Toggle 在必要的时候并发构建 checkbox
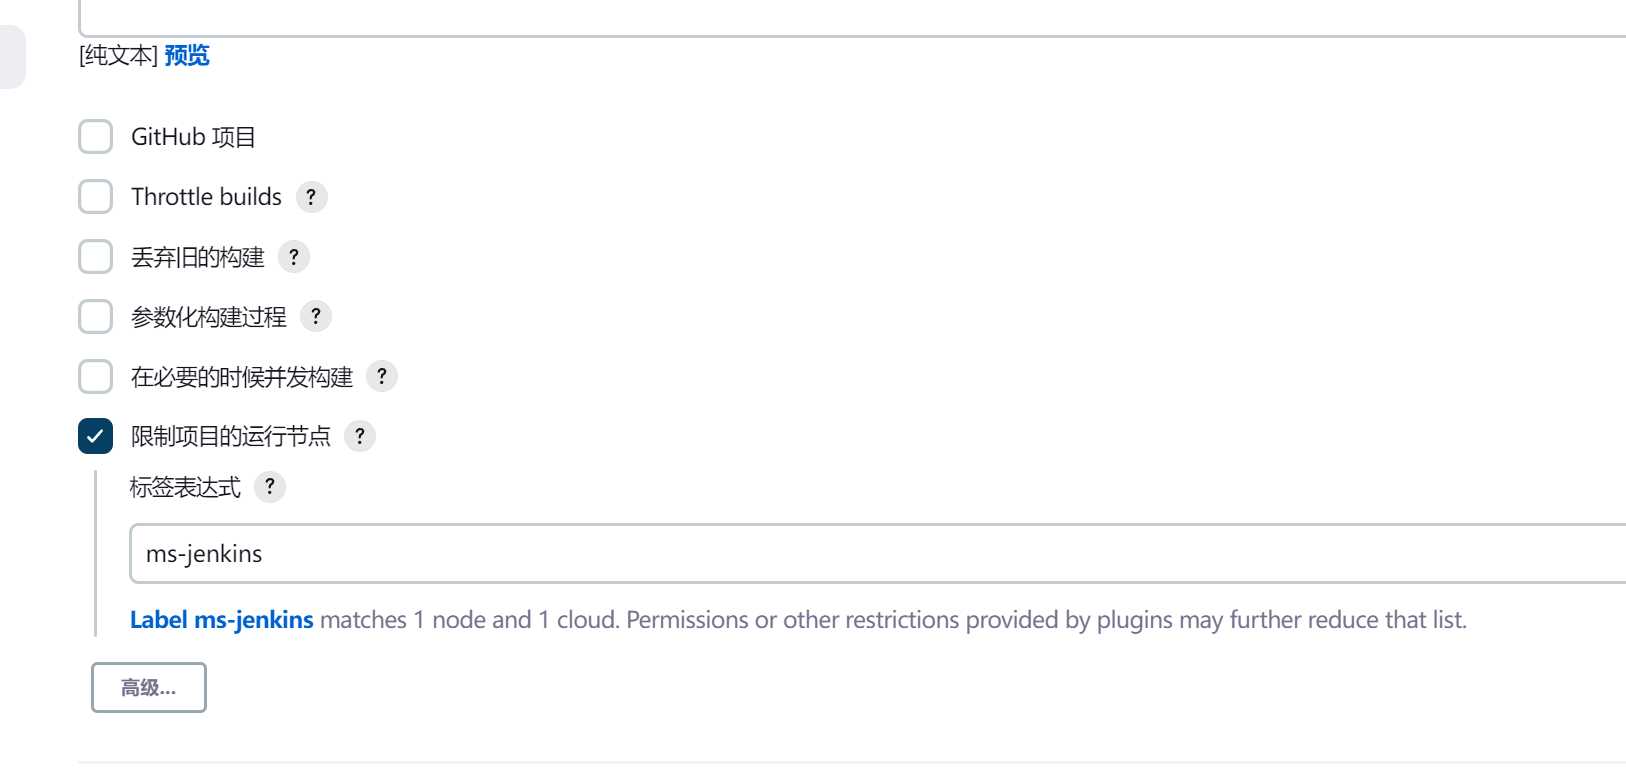1626x771 pixels. [x=96, y=377]
